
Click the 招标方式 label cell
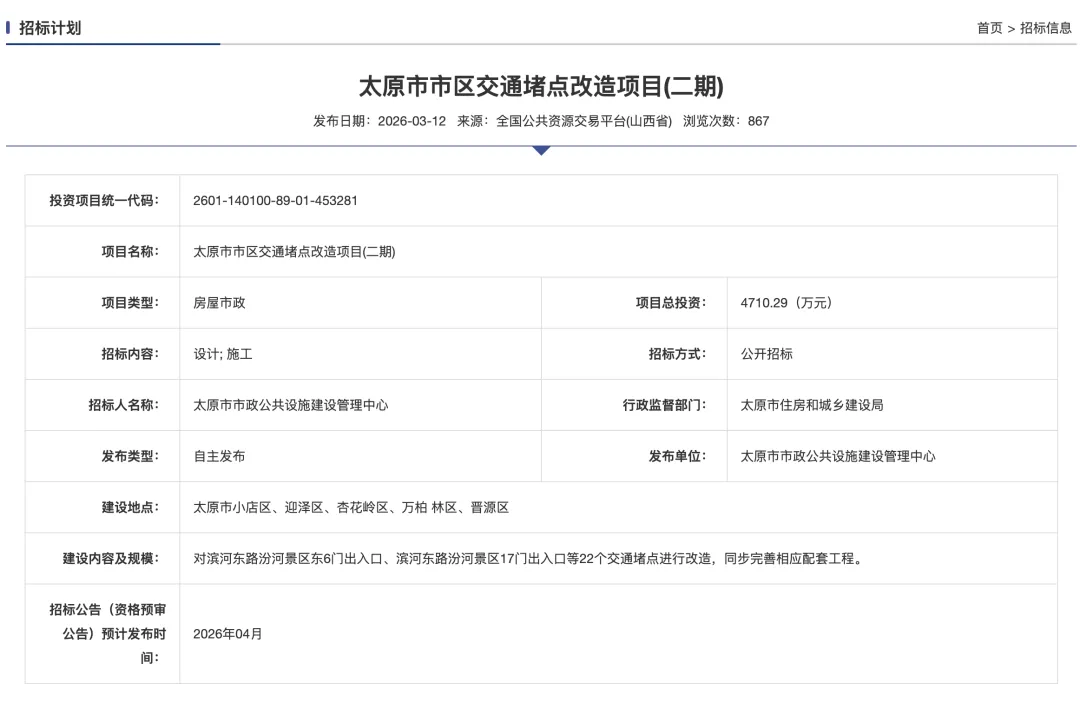tap(634, 354)
